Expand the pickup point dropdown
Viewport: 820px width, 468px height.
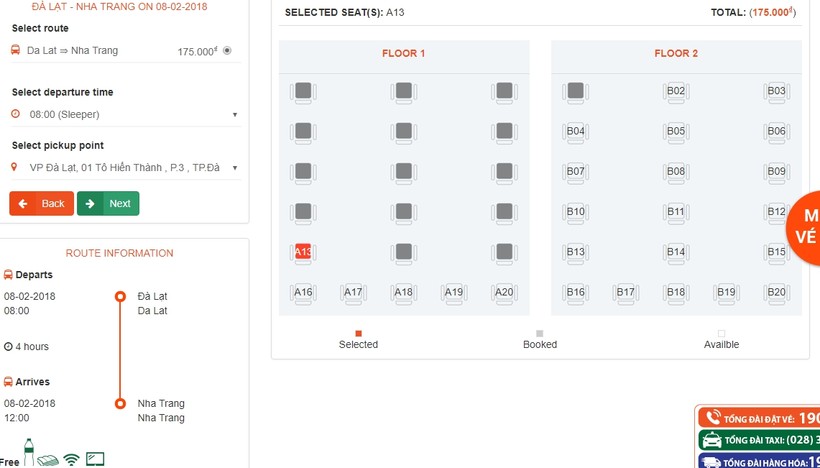click(125, 168)
